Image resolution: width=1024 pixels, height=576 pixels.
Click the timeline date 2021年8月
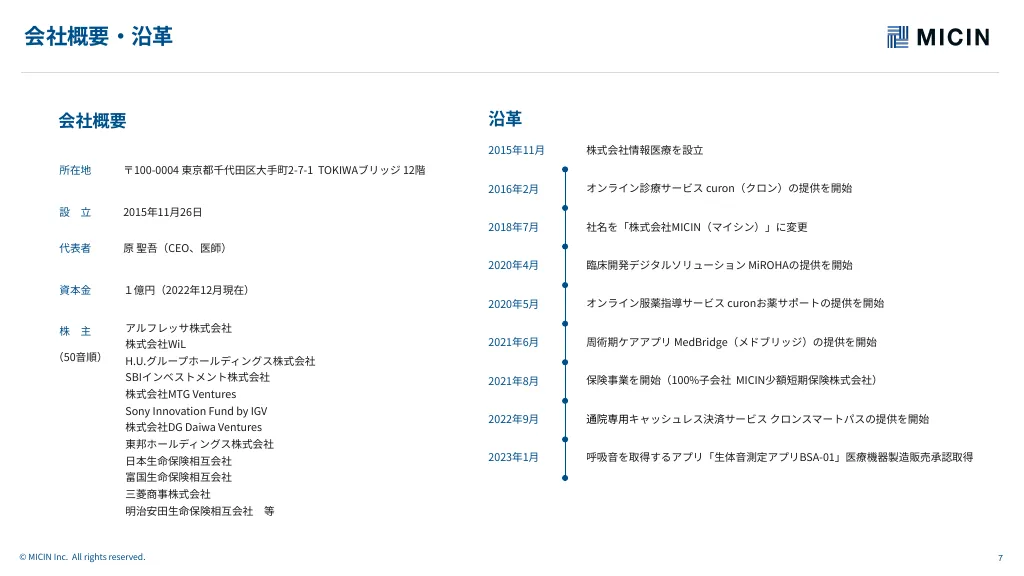[513, 381]
